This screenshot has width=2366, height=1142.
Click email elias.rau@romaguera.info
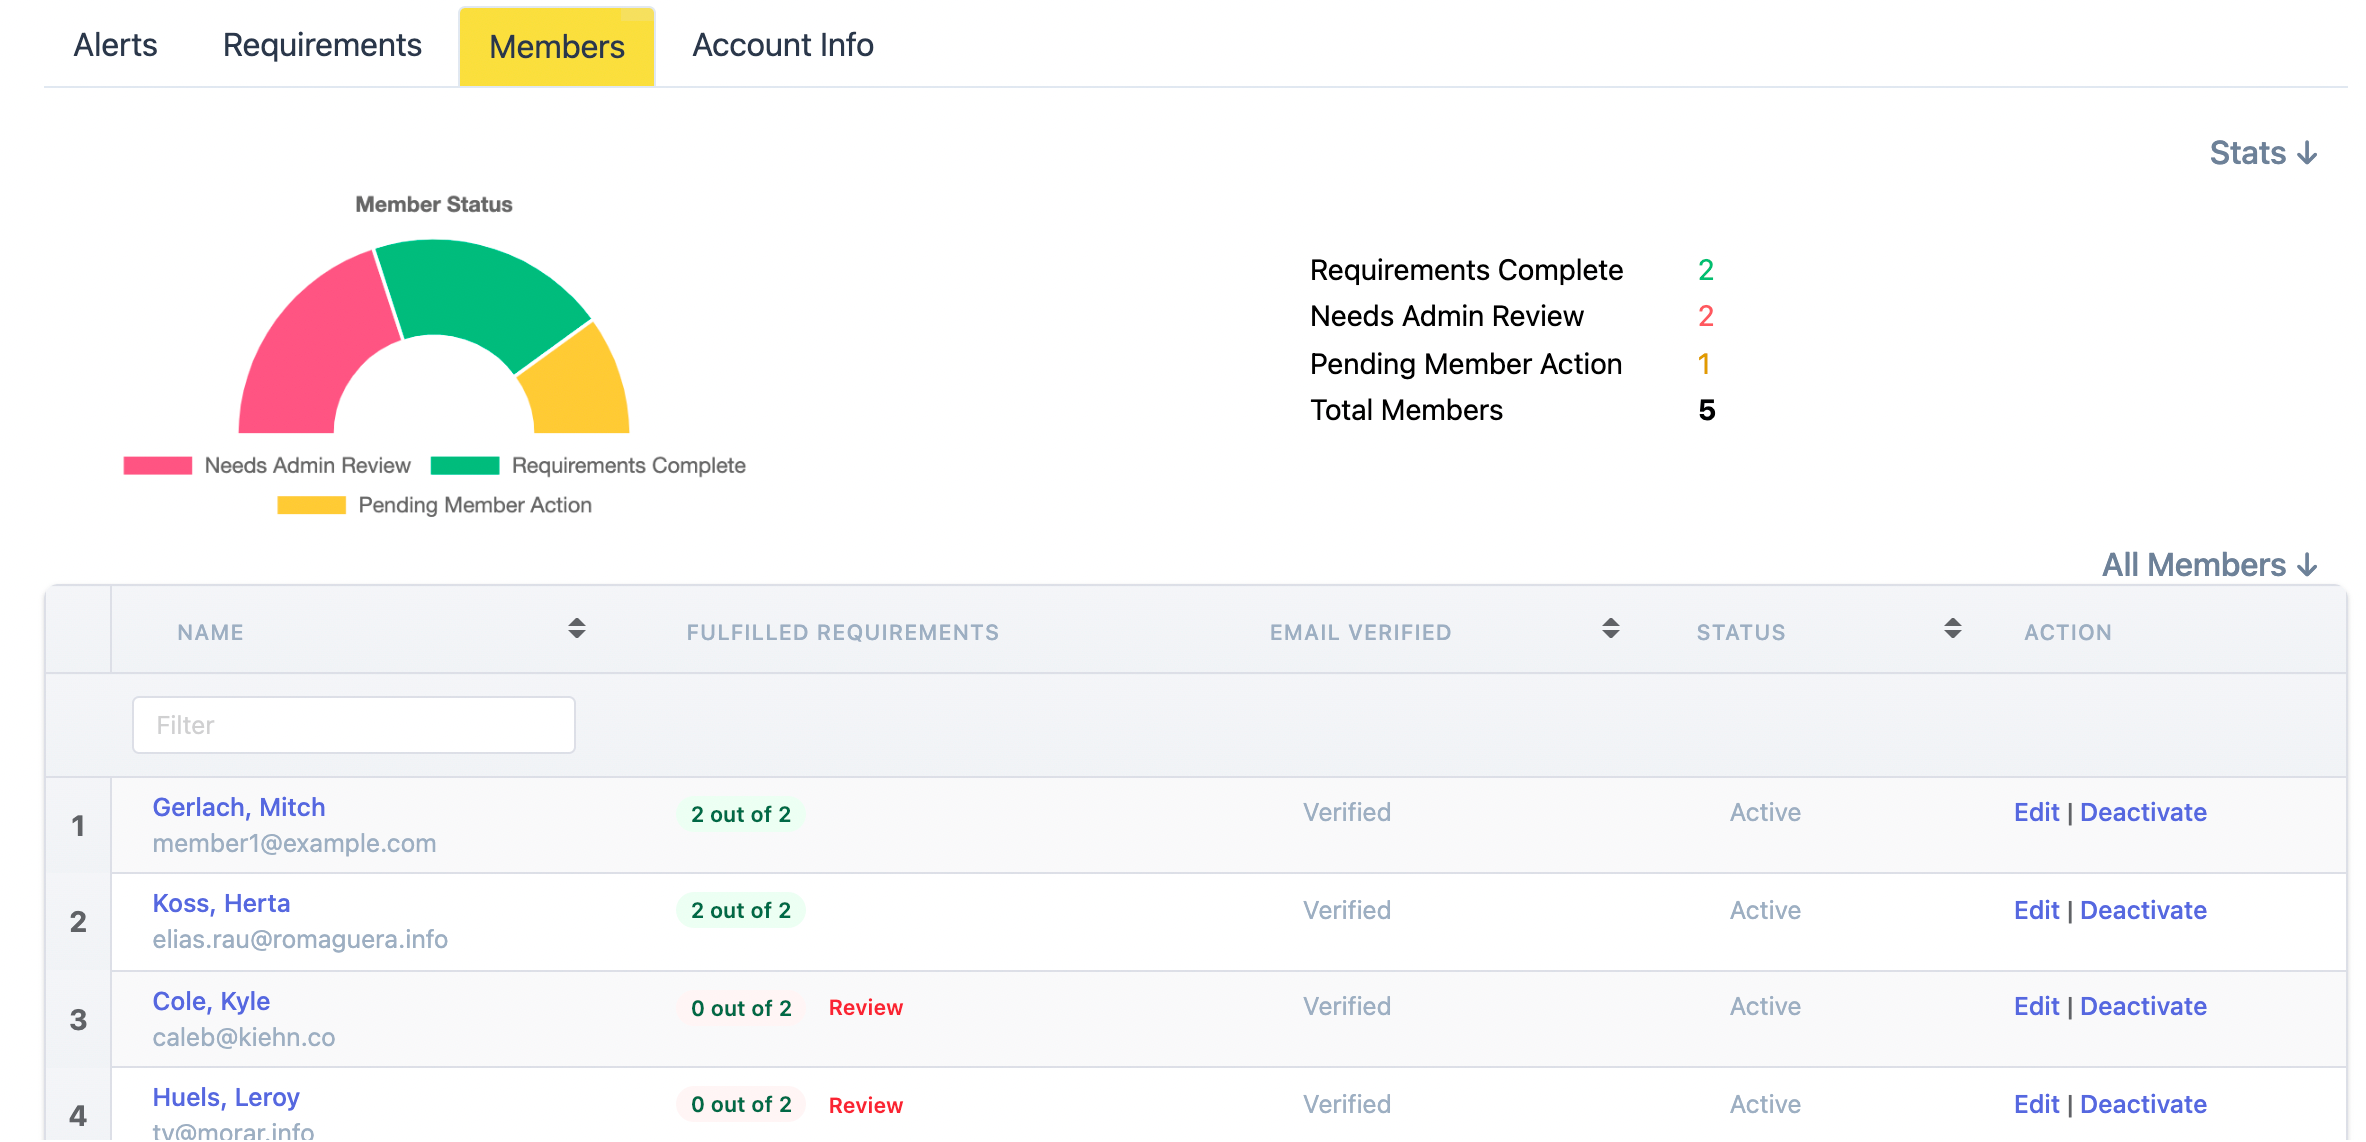click(x=300, y=939)
